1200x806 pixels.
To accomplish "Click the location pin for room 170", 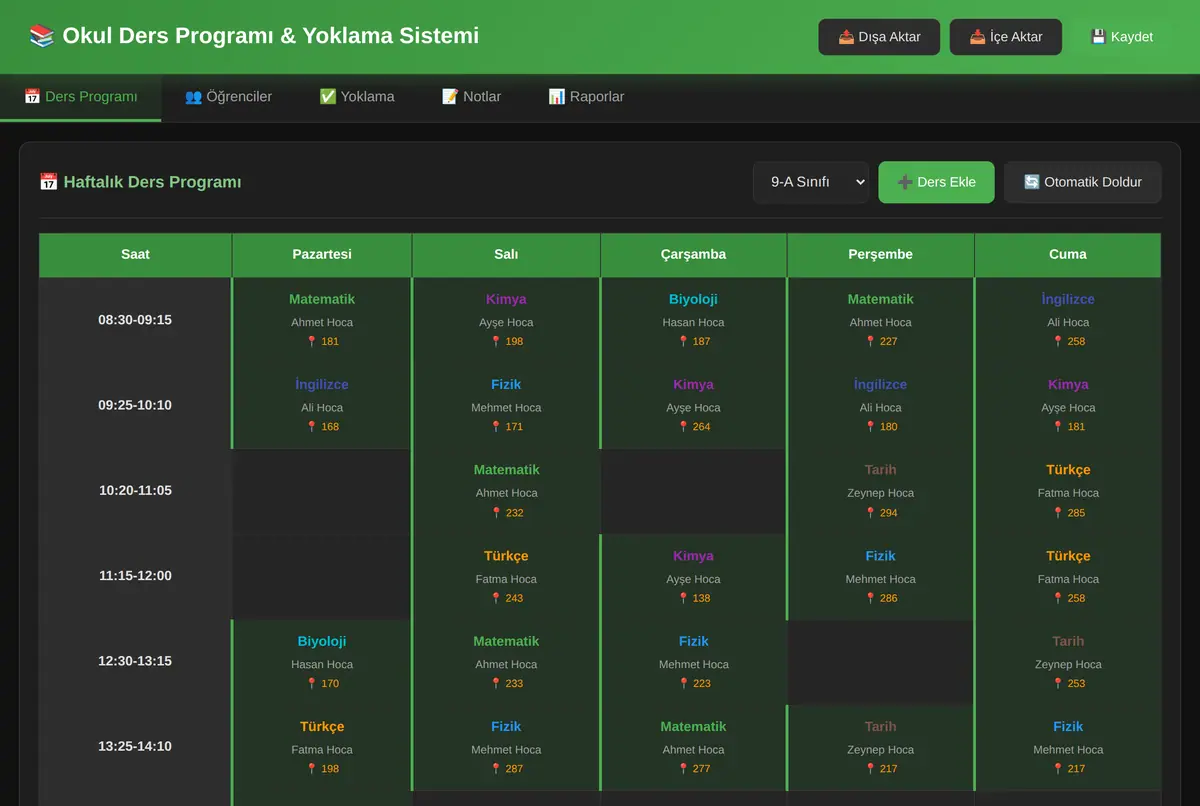I will pos(312,684).
